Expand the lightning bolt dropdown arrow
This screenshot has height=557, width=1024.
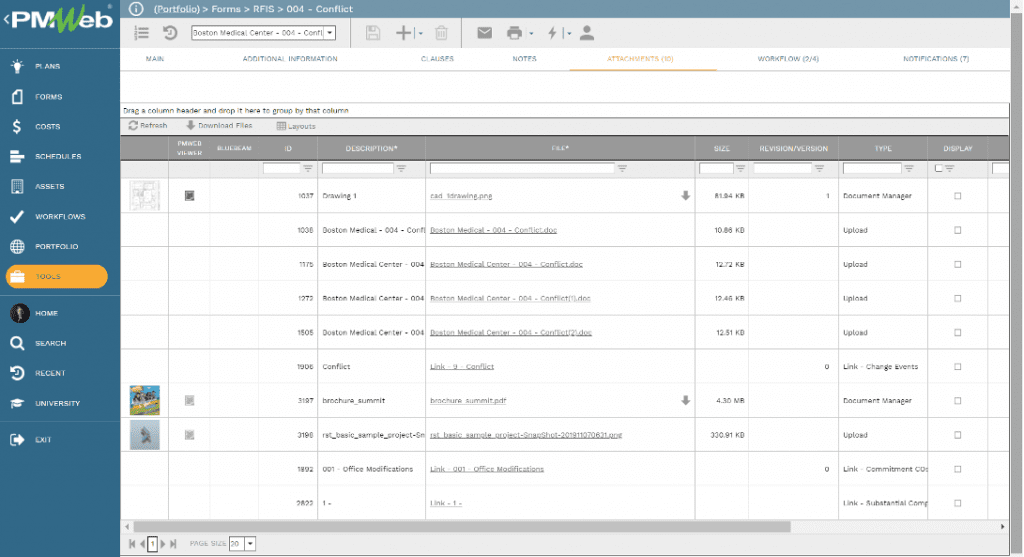569,33
